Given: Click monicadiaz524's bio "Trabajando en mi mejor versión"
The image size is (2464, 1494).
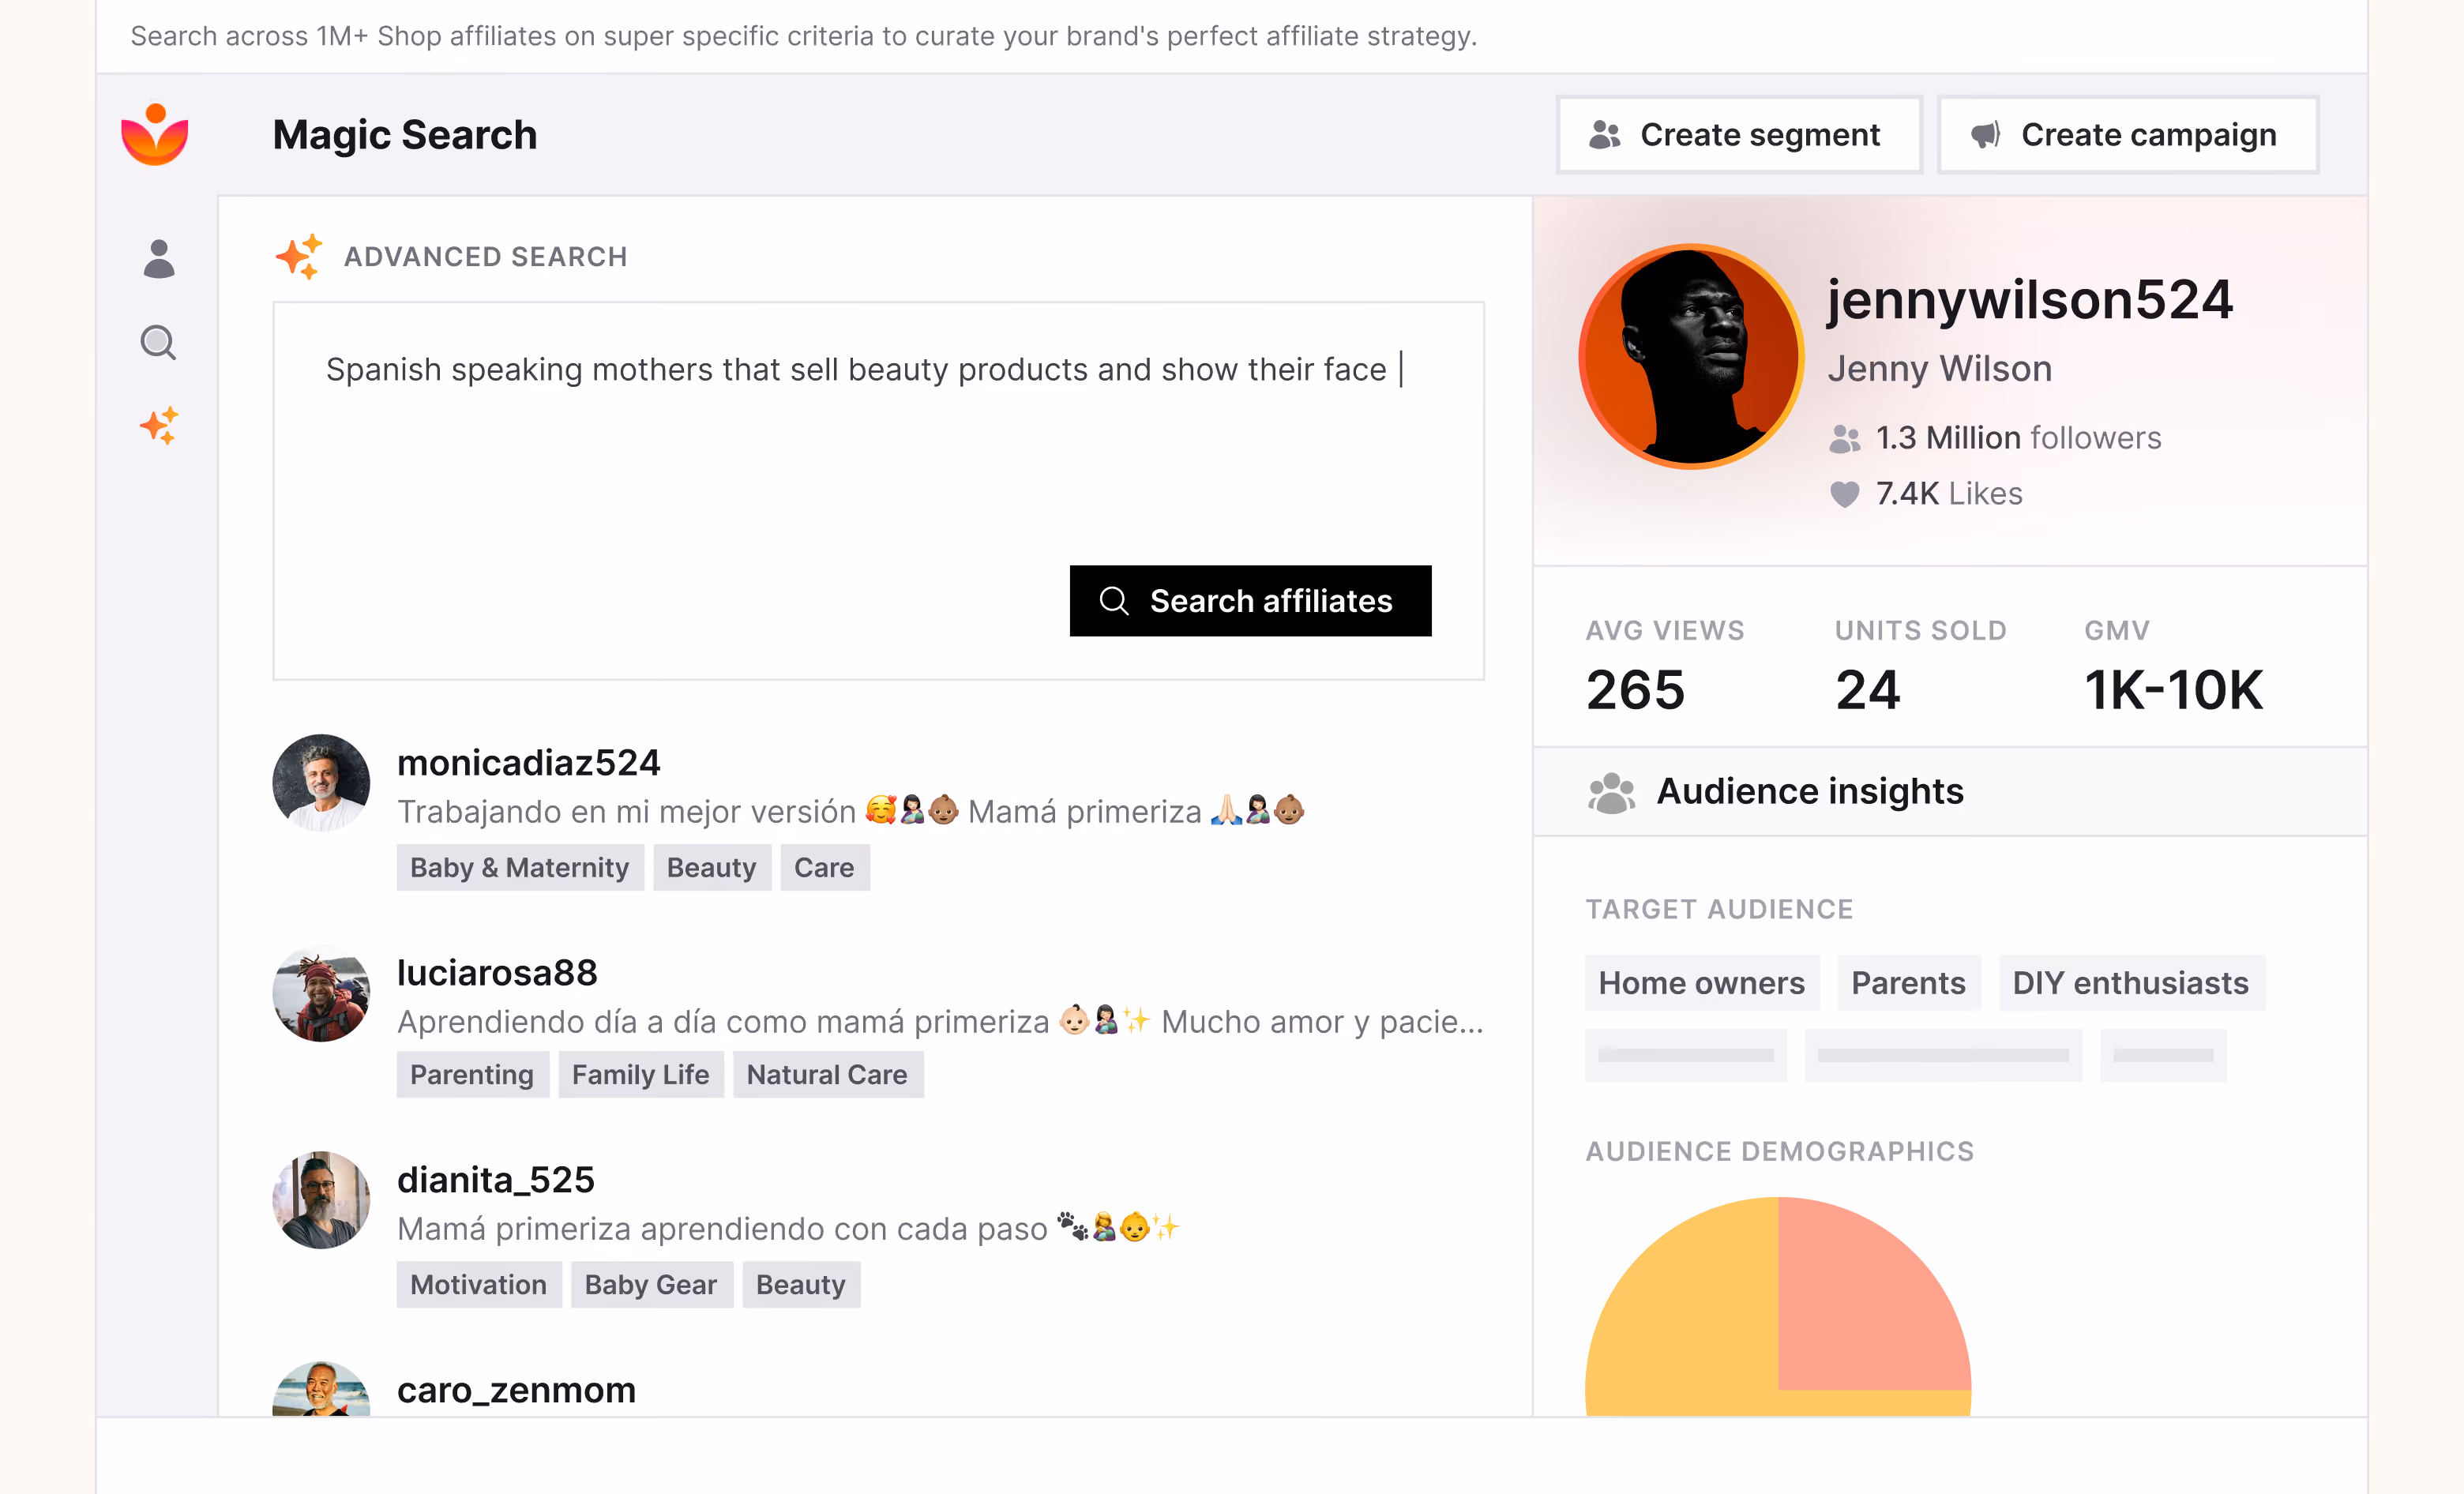Looking at the screenshot, I should (627, 812).
